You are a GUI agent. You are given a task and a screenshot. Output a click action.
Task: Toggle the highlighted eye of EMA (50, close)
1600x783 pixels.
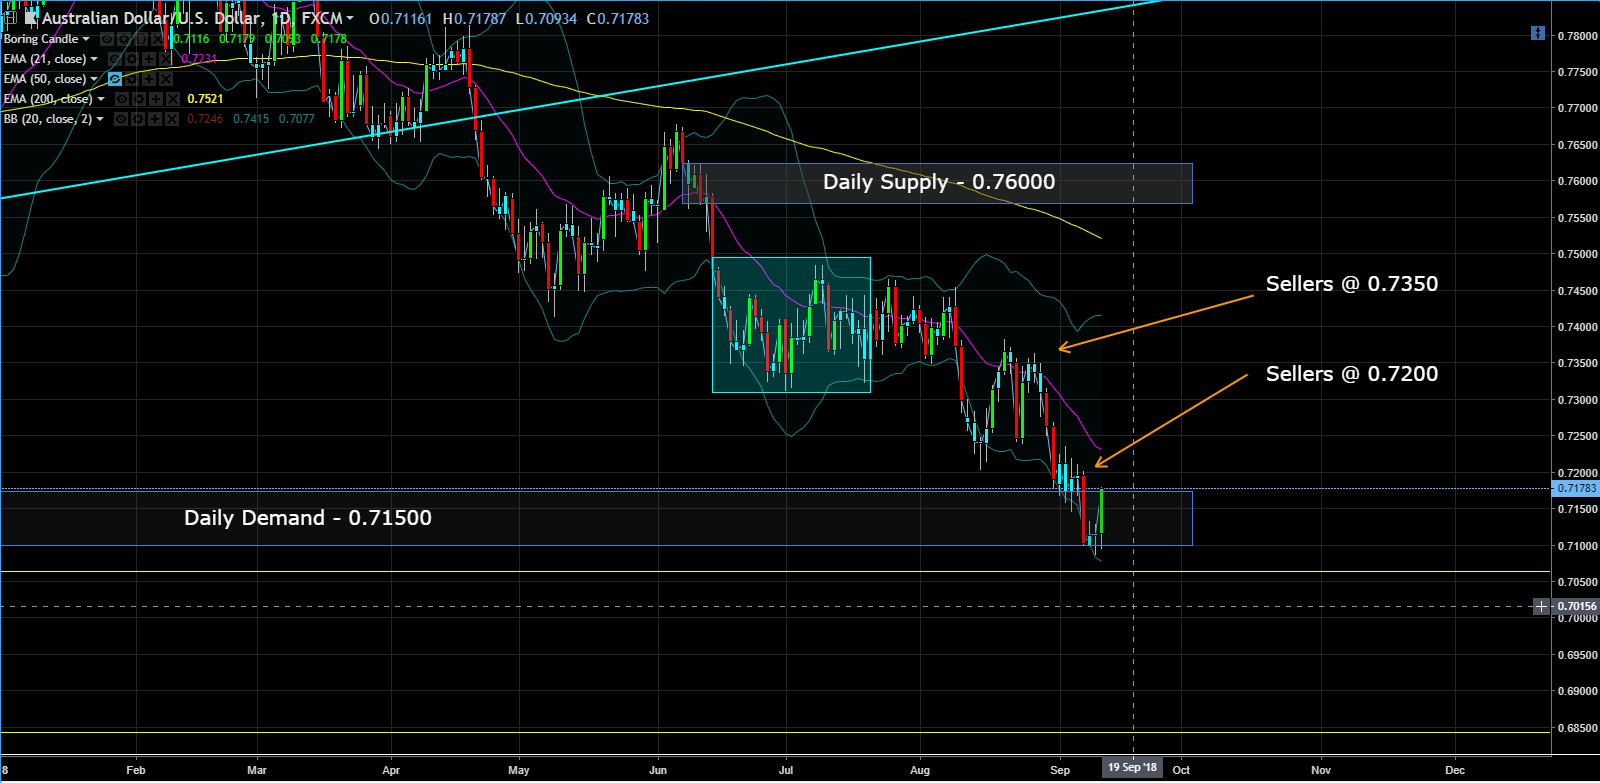[x=114, y=79]
